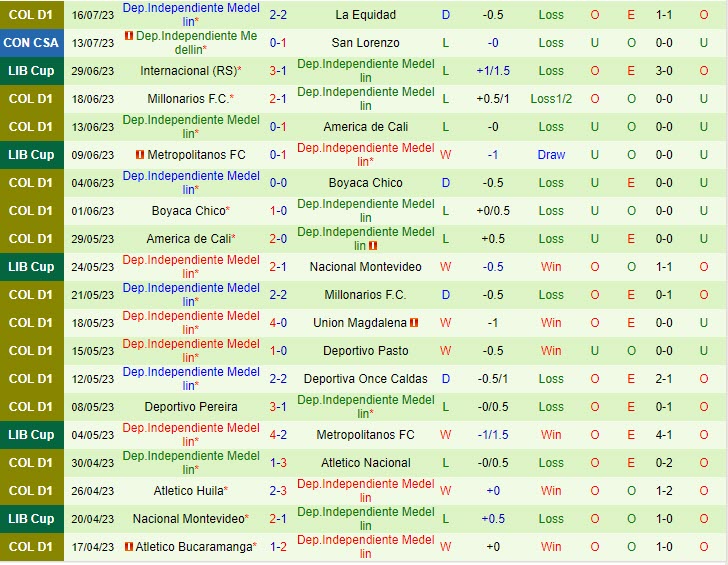Viewport: 728px width, 565px height.
Task: Click score 2-3 of Atletico Huila match
Action: [278, 491]
